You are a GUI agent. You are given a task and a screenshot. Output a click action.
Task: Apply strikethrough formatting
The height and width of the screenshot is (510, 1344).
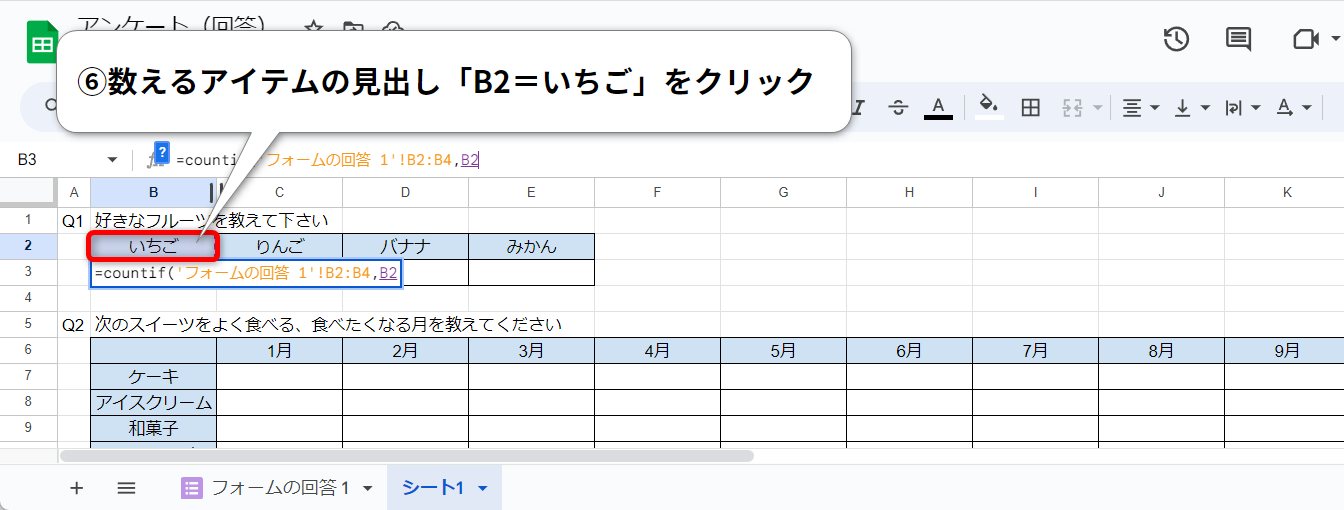coord(897,107)
